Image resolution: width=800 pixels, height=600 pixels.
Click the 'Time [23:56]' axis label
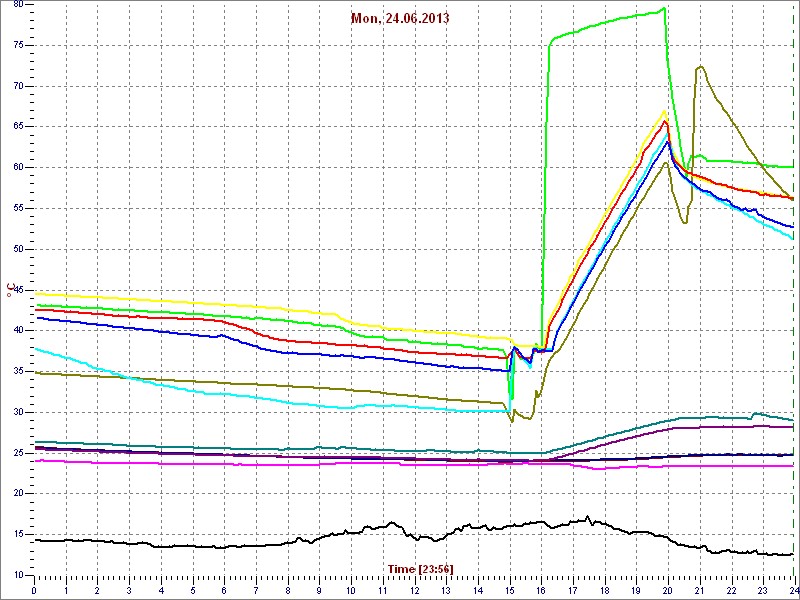click(x=420, y=568)
